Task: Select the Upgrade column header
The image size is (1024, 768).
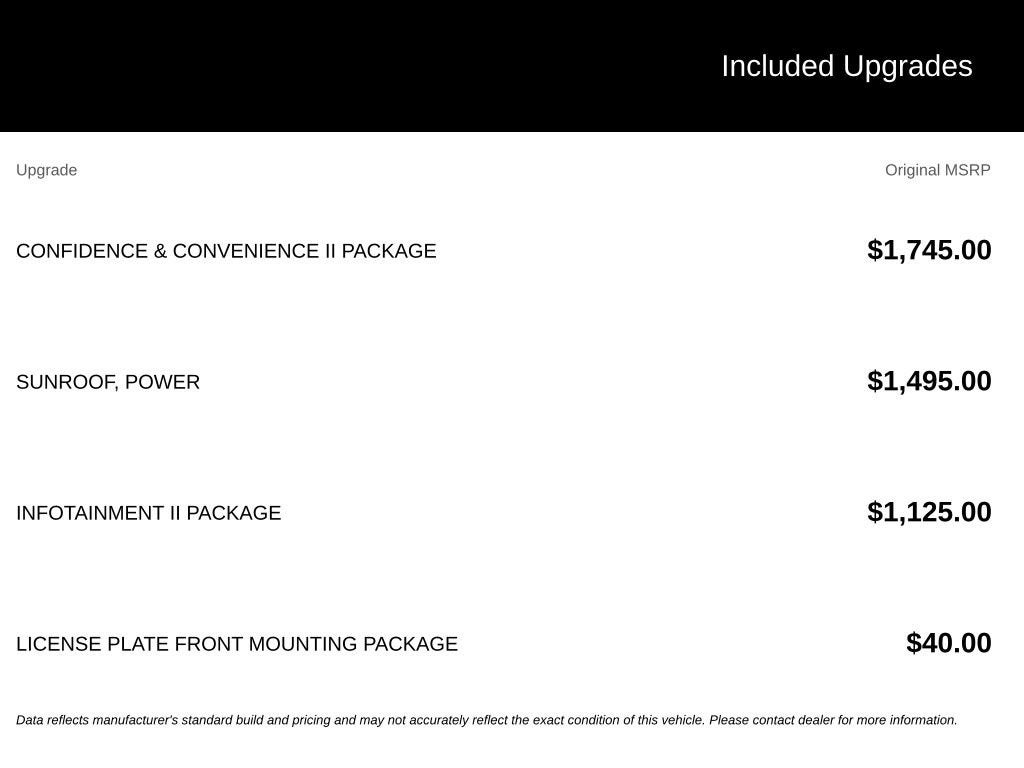Action: (46, 170)
